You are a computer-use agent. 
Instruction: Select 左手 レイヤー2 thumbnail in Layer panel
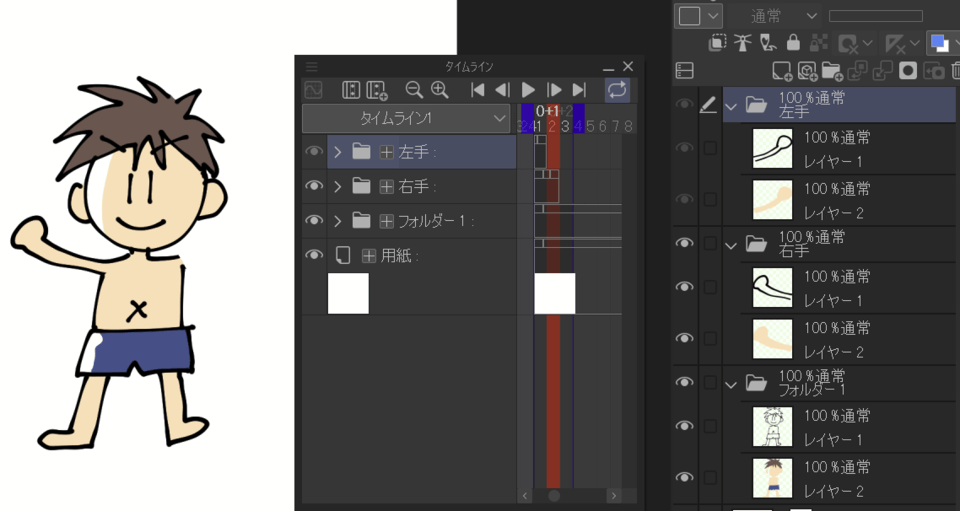click(772, 200)
